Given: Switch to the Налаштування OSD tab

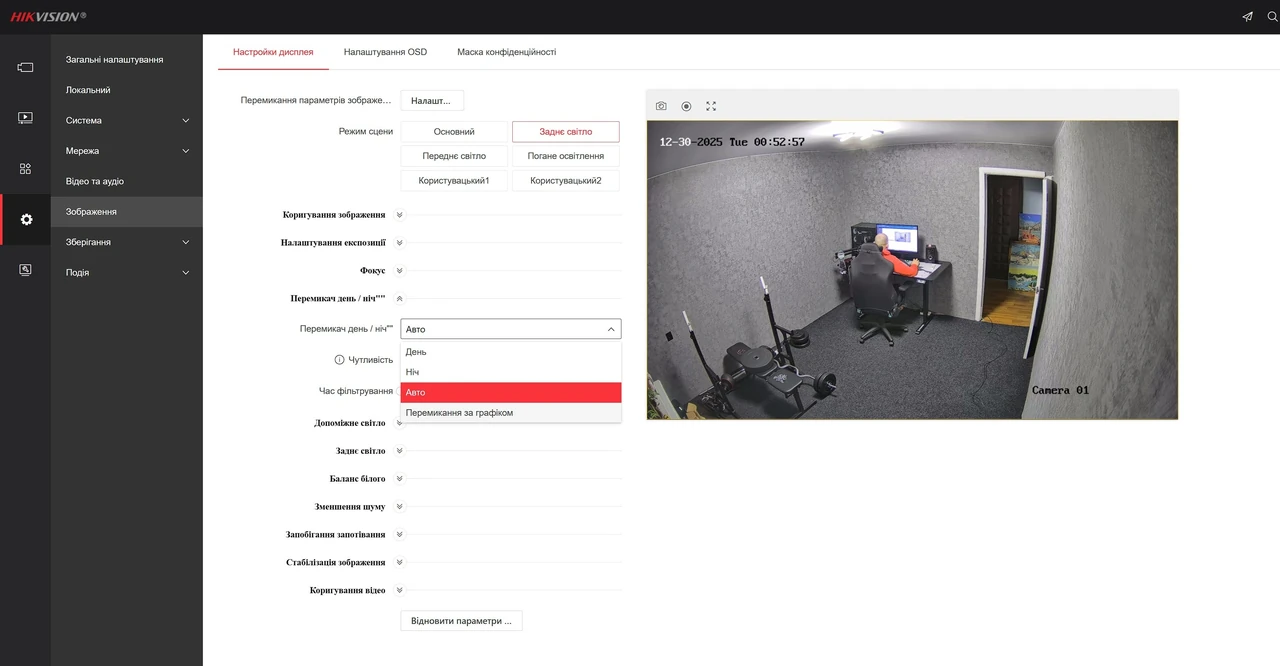Looking at the screenshot, I should (385, 52).
